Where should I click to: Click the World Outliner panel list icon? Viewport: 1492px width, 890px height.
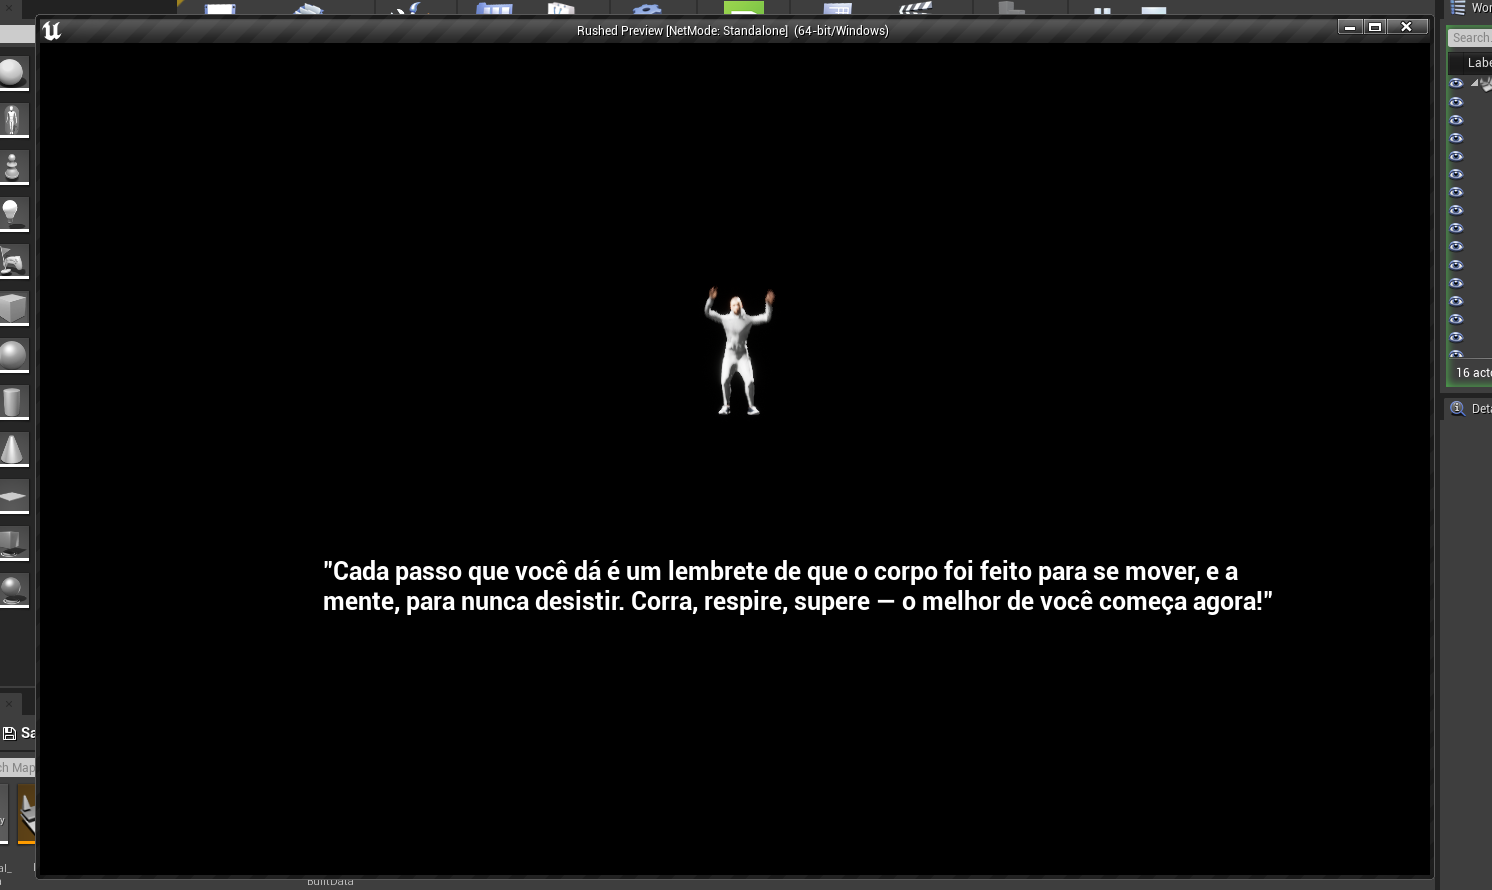1458,8
